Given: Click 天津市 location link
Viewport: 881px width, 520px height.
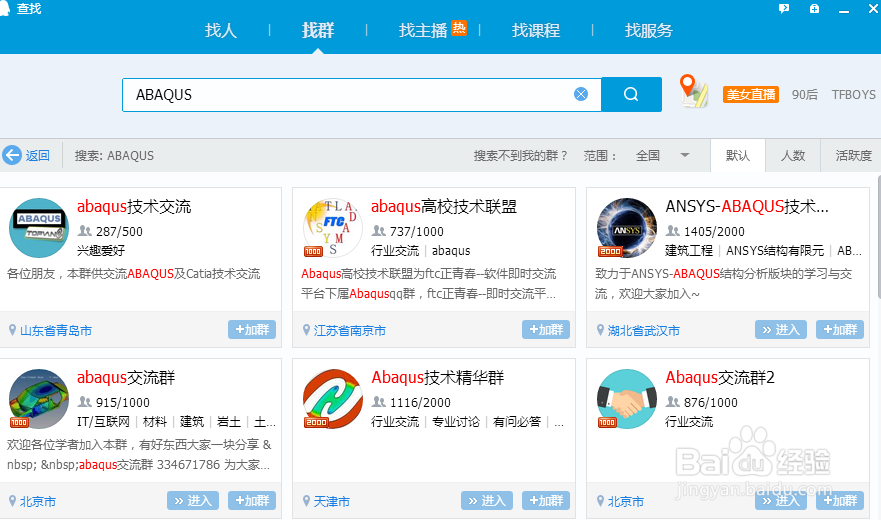Looking at the screenshot, I should pyautogui.click(x=332, y=501).
